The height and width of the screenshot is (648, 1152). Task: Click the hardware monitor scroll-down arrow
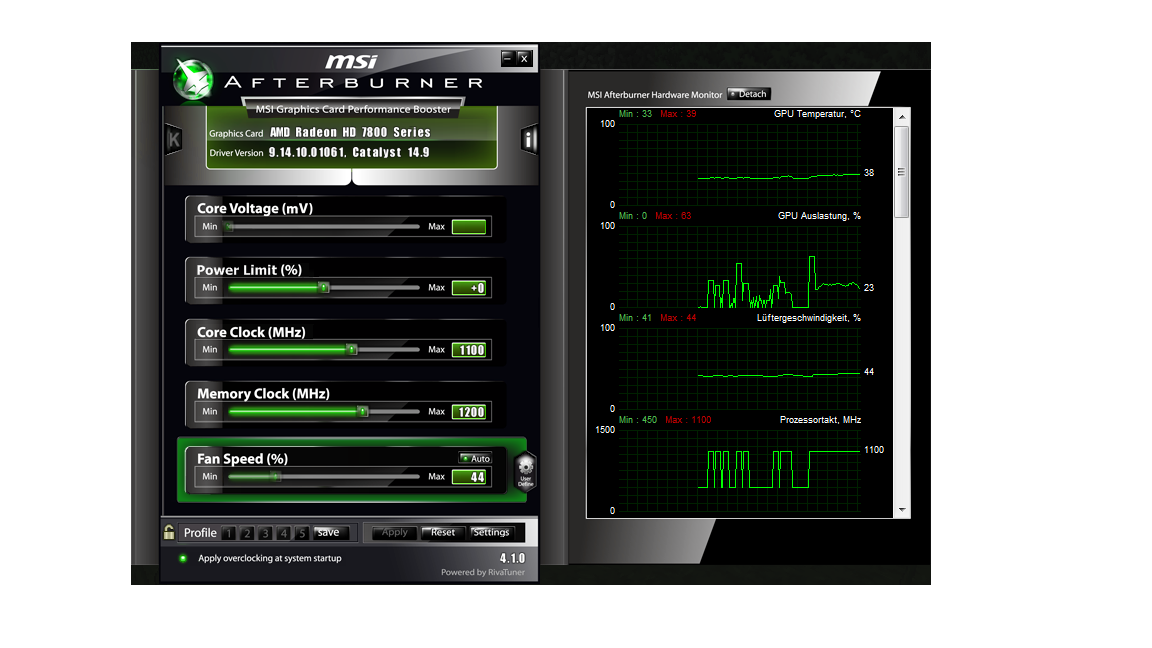click(x=902, y=510)
